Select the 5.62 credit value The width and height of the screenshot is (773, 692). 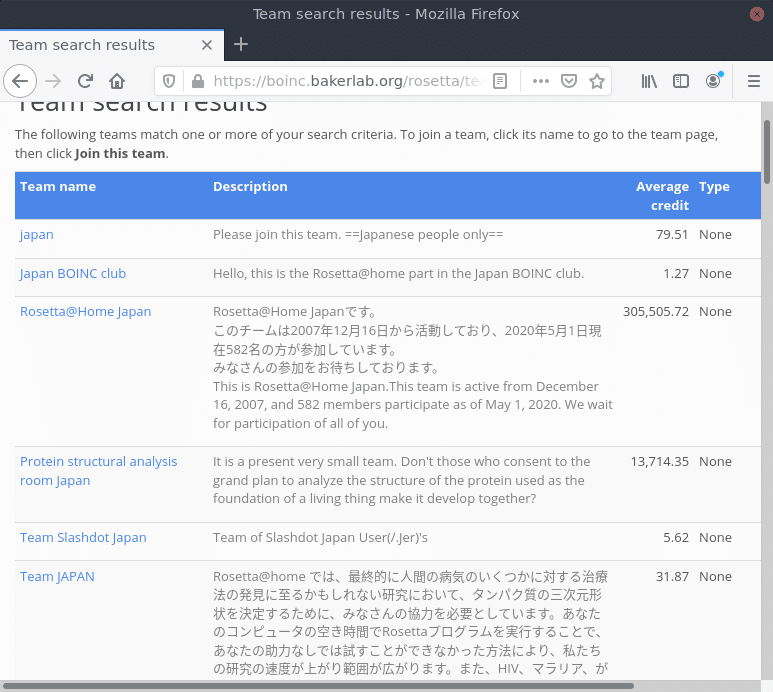pyautogui.click(x=676, y=537)
